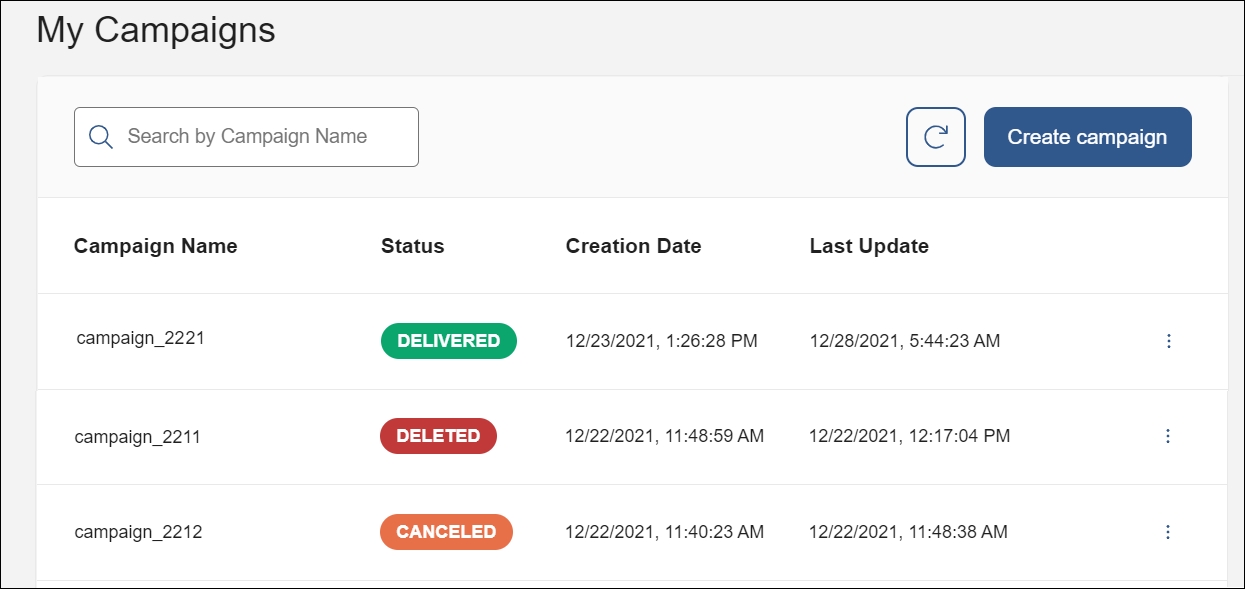This screenshot has height=589, width=1245.
Task: Open the three-dot menu for campaign_2221
Action: coord(1167,341)
